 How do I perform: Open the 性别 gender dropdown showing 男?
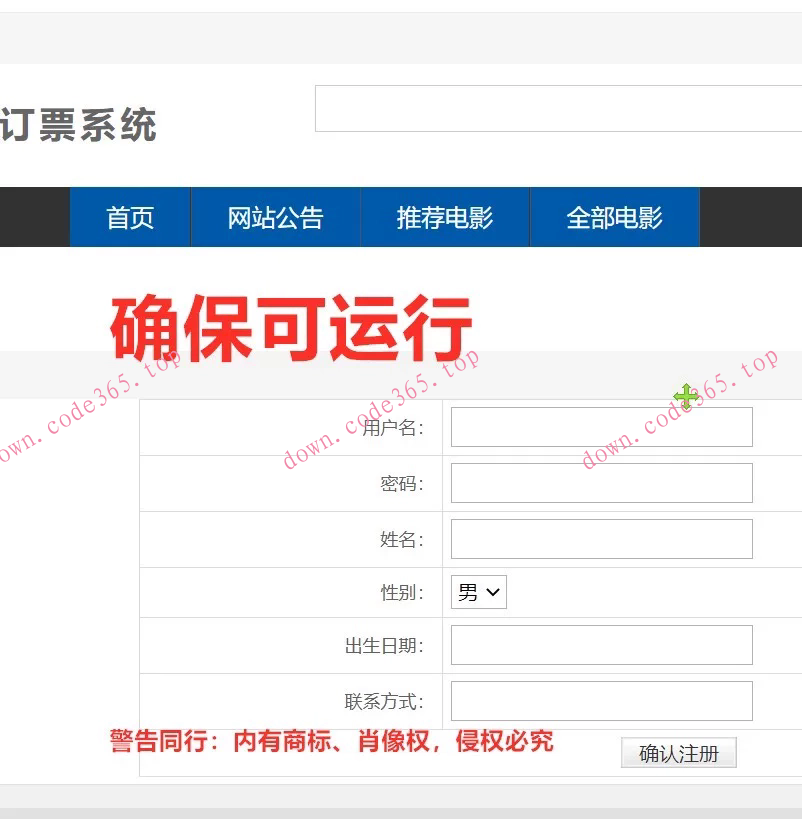[x=477, y=592]
